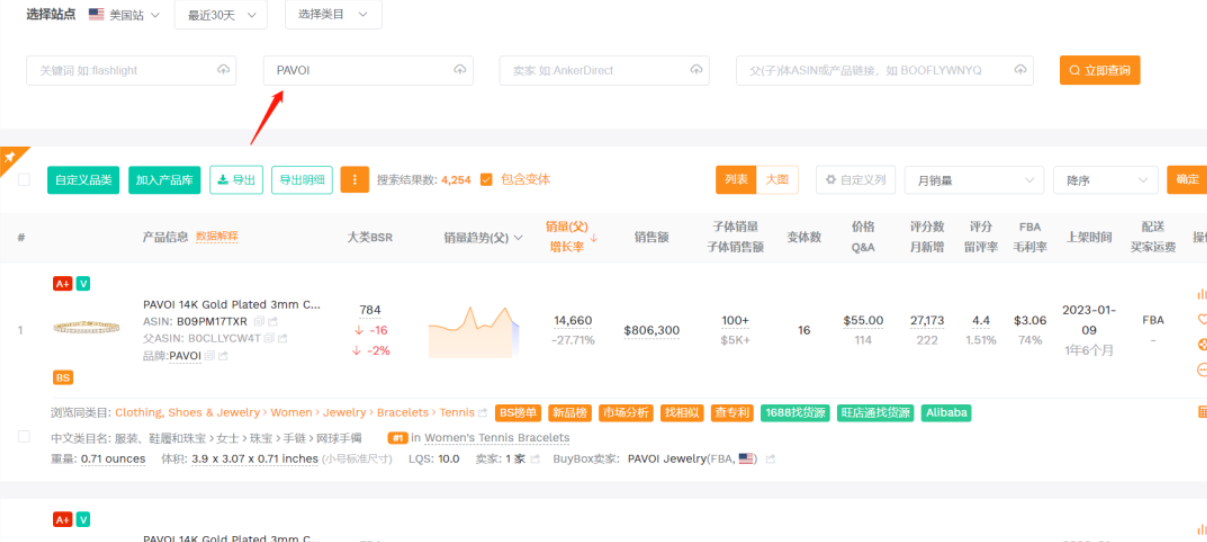
Task: Toggle the 包含变体 checkbox
Action: coord(486,180)
